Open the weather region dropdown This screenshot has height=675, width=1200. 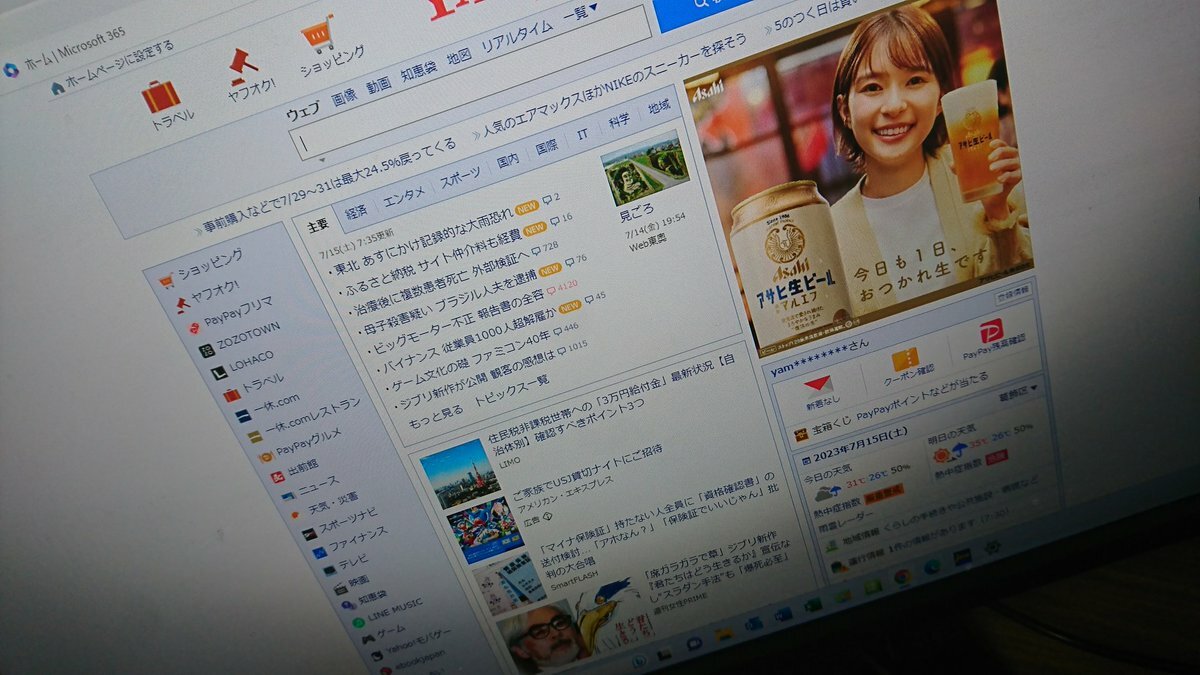tap(1018, 392)
